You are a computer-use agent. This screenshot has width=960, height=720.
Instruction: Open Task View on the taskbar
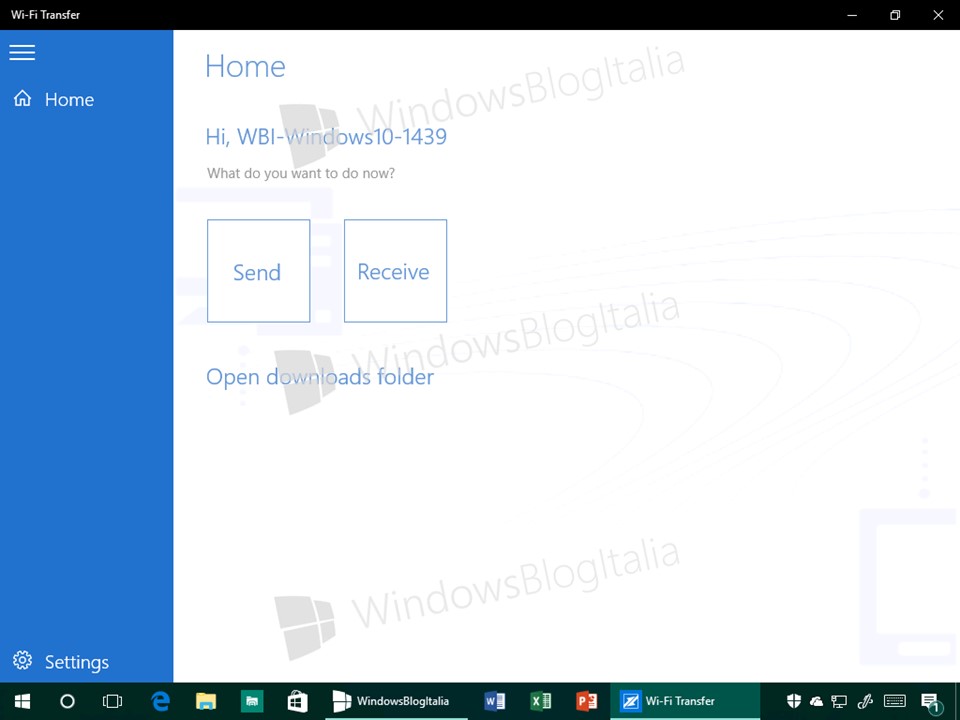pos(113,701)
